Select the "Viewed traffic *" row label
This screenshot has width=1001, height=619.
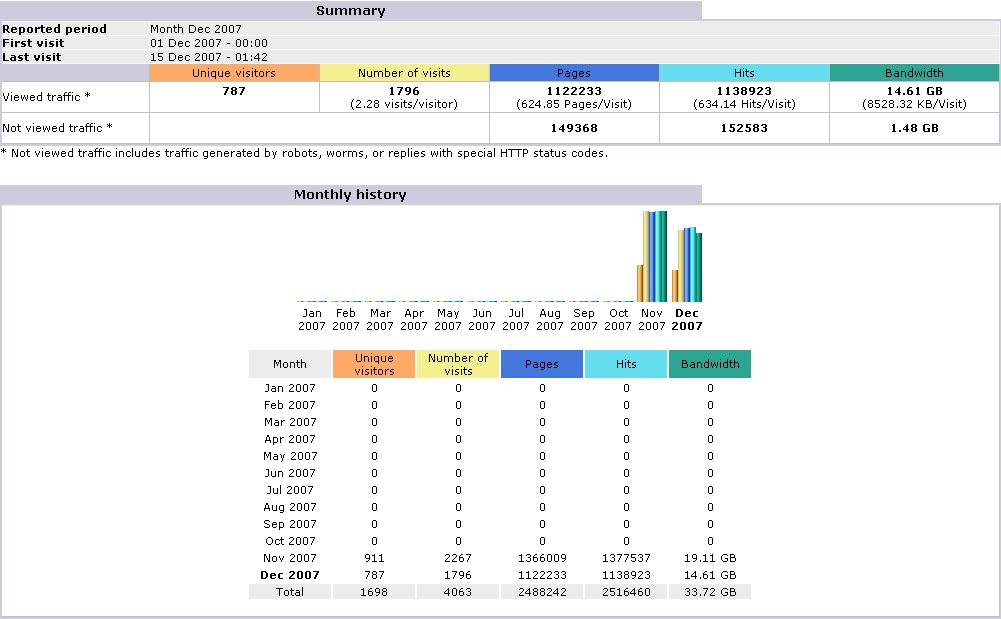pos(47,97)
